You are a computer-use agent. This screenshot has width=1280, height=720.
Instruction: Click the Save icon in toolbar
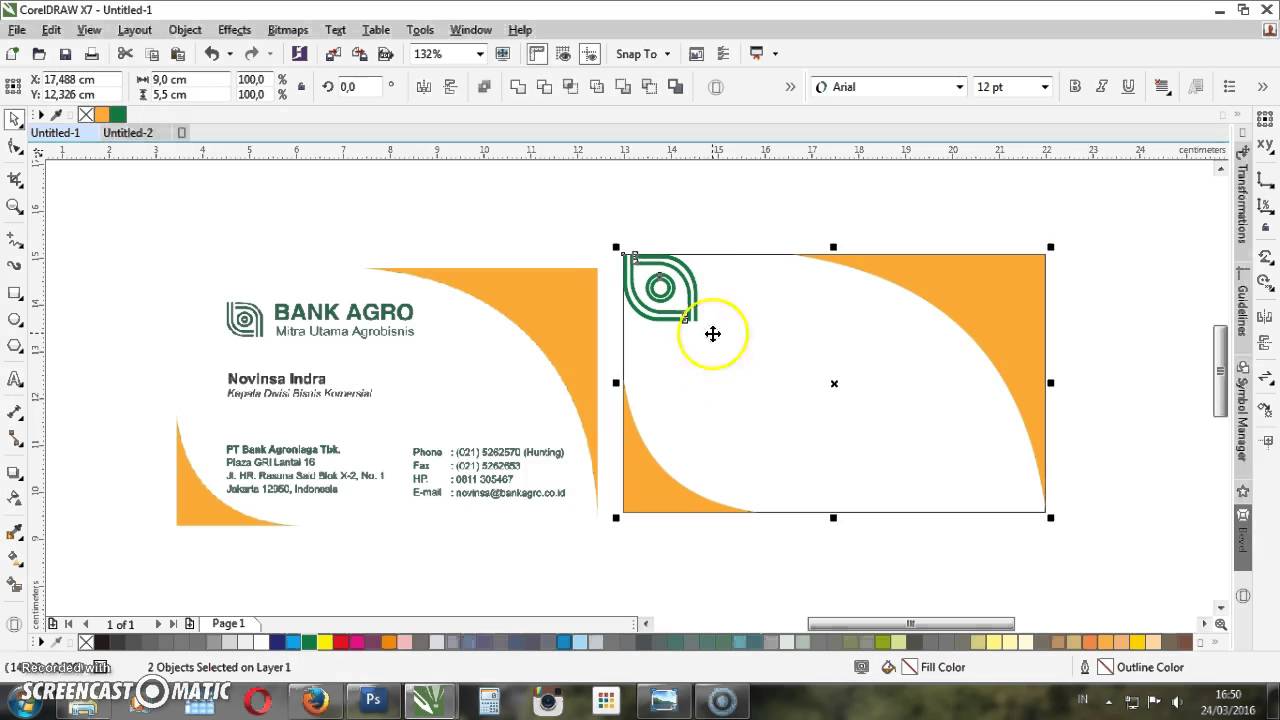click(65, 54)
